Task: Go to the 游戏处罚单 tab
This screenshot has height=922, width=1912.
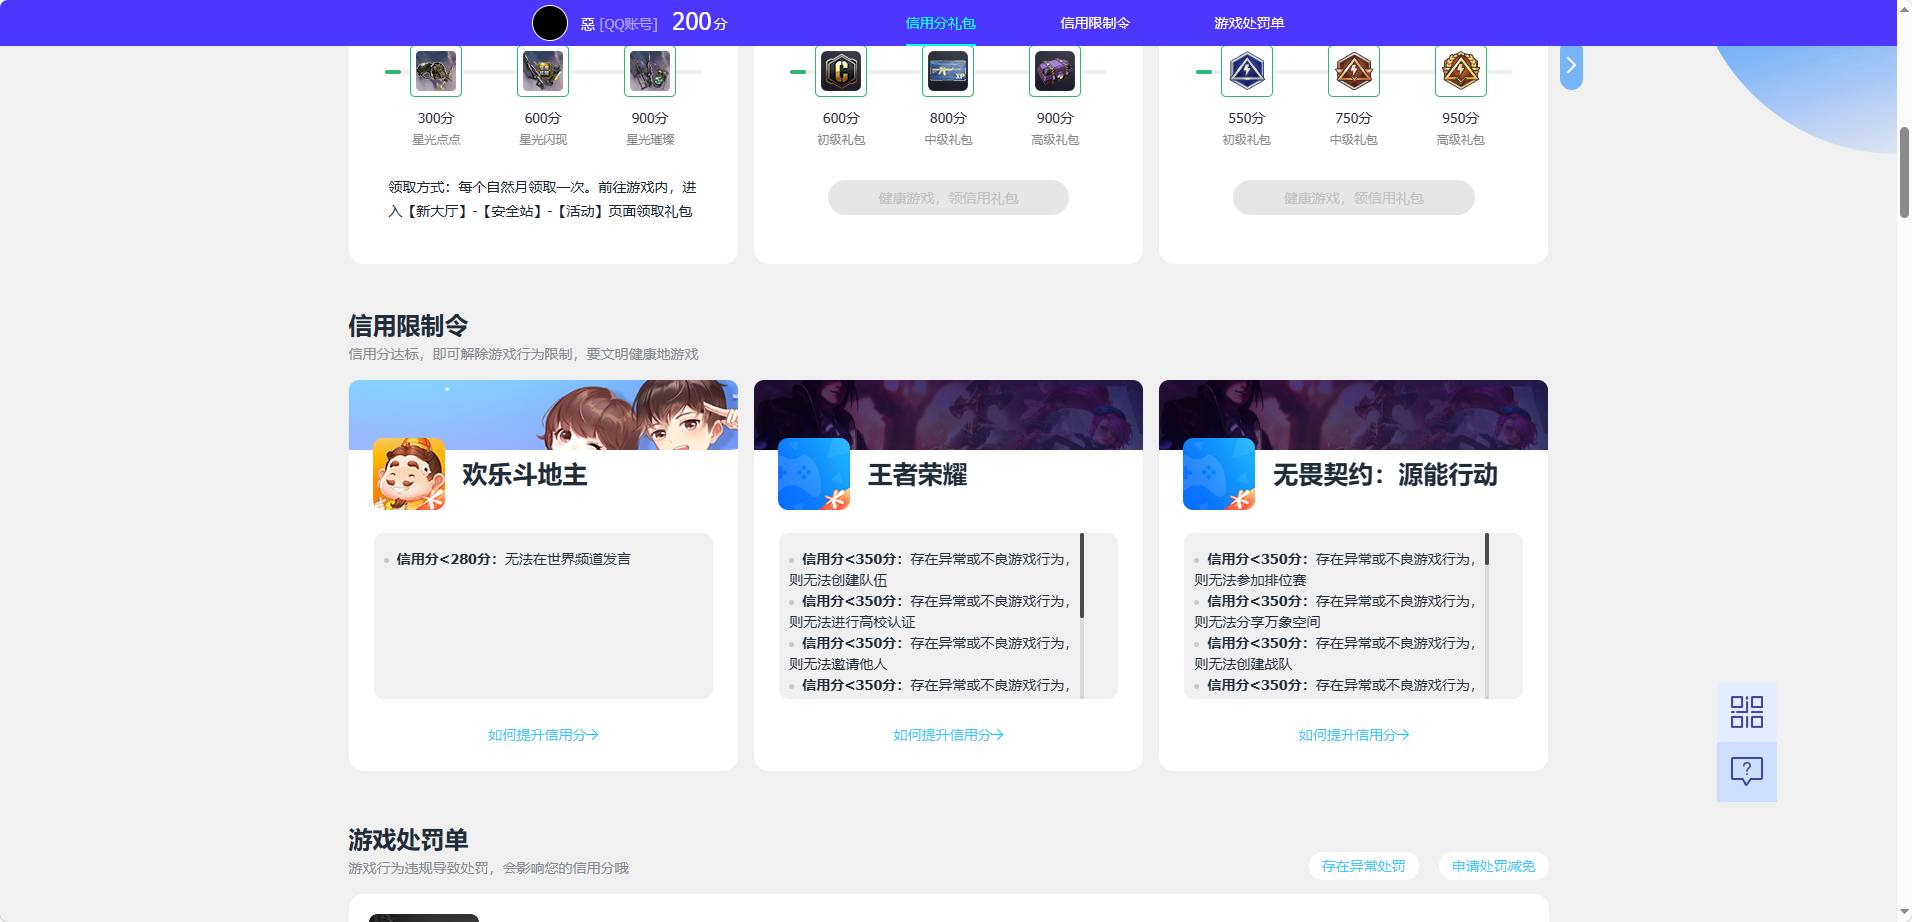Action: pos(1249,23)
